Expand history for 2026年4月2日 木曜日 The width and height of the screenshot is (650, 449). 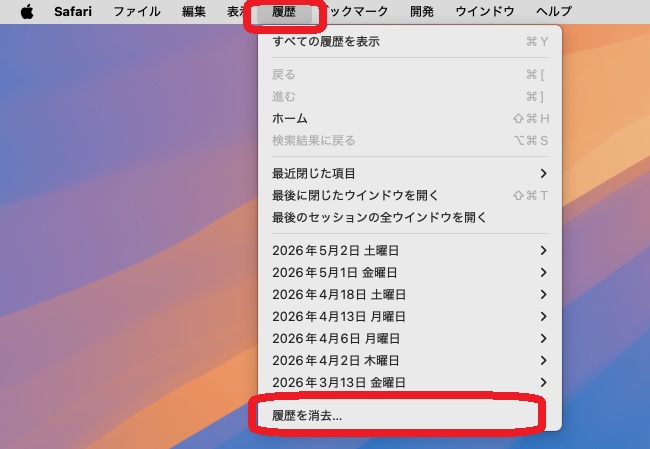pos(410,360)
